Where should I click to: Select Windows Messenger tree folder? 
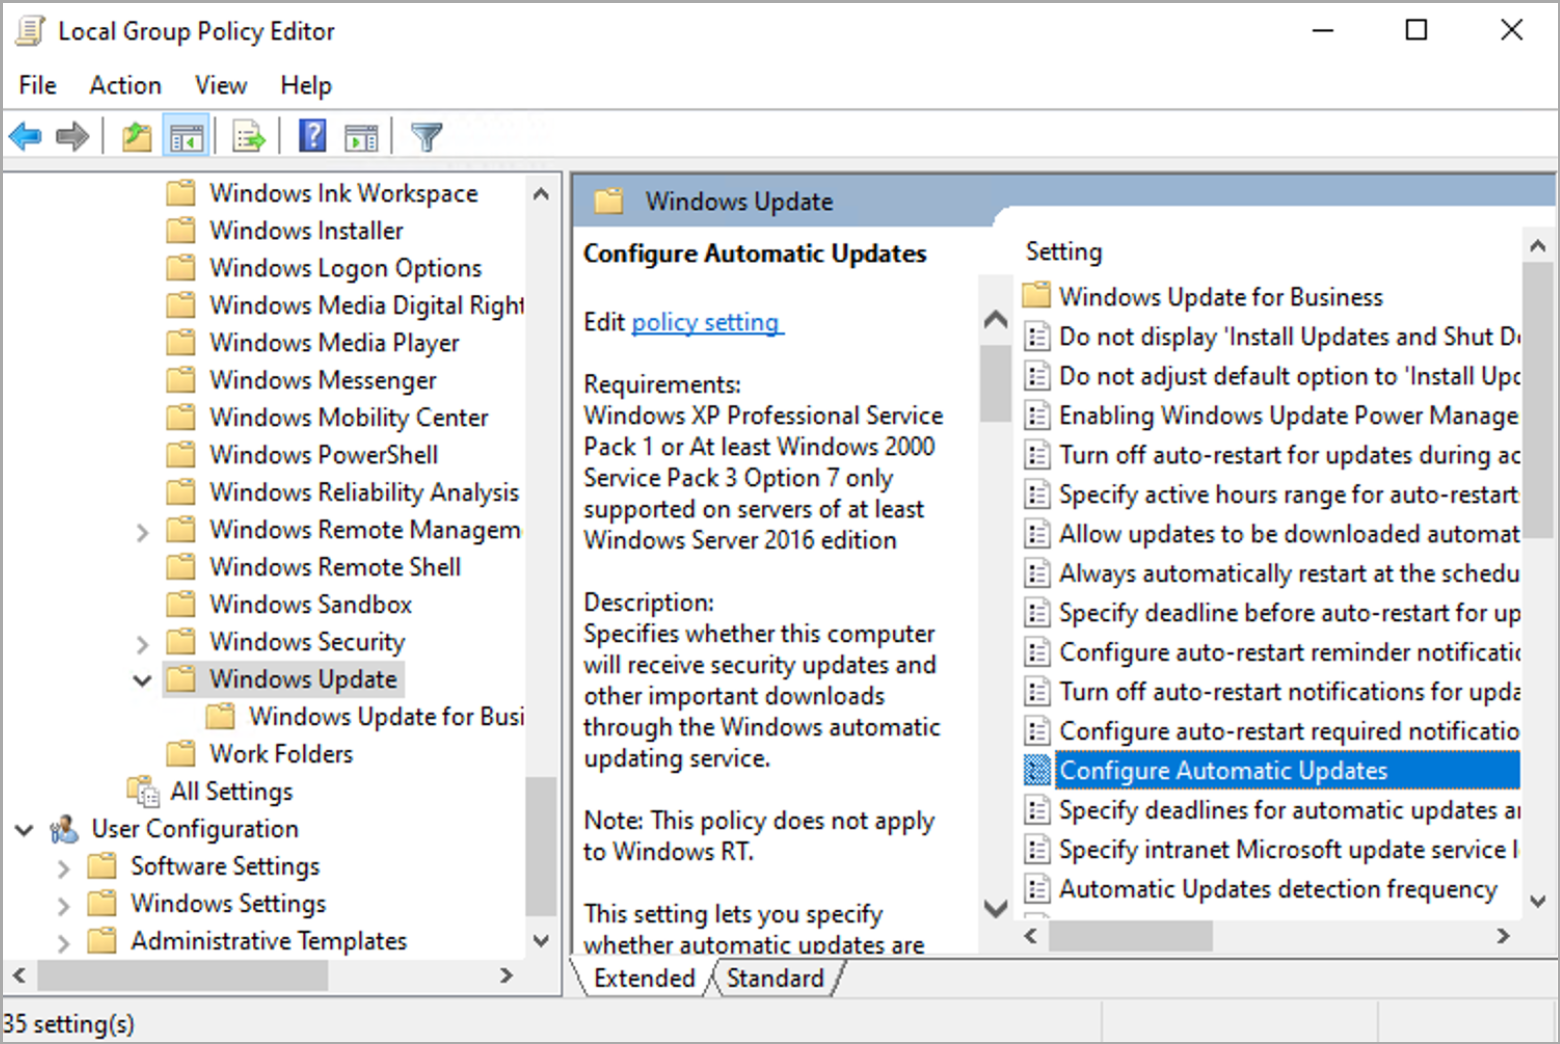323,381
